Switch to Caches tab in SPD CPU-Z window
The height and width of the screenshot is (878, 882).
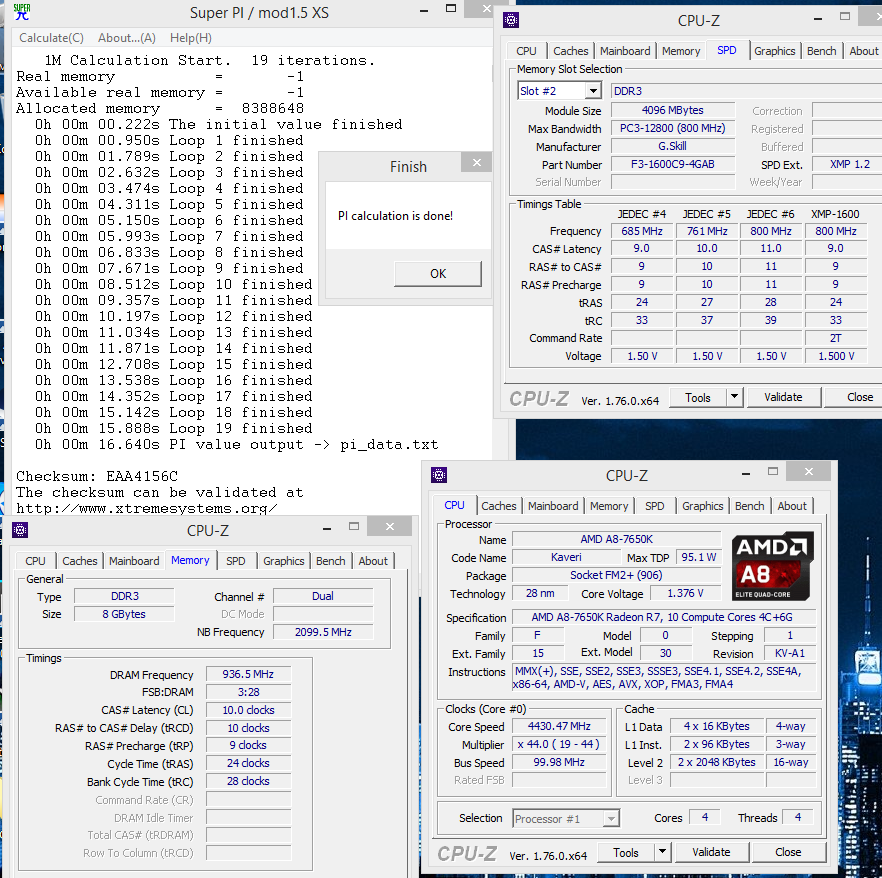[x=570, y=51]
